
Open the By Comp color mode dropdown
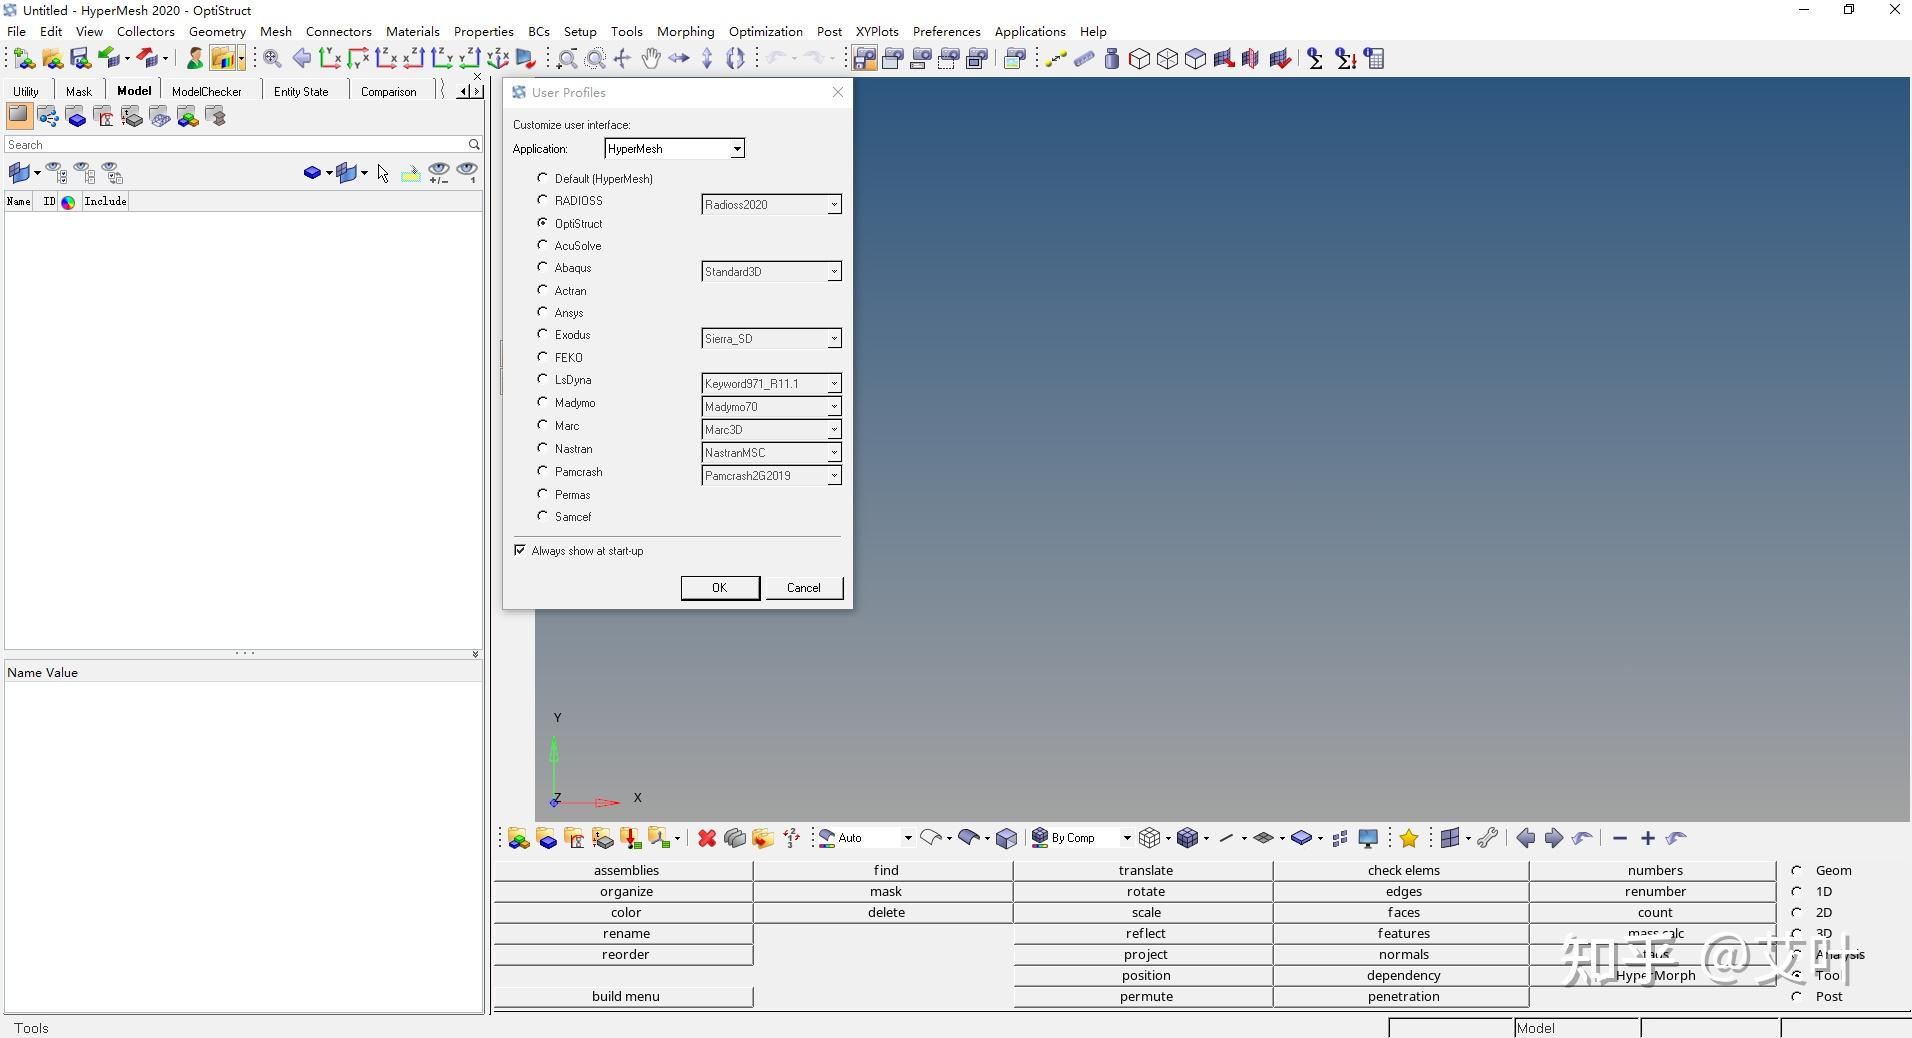[1126, 838]
